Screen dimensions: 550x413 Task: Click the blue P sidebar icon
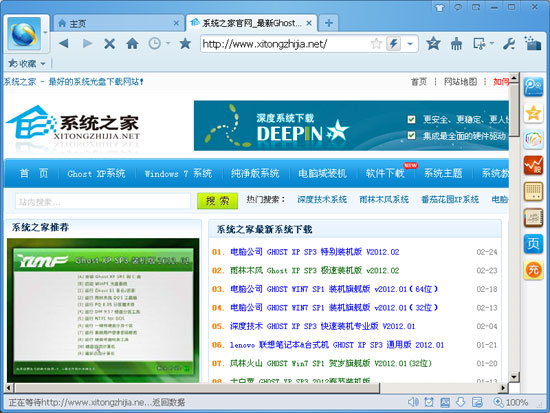pos(533,87)
